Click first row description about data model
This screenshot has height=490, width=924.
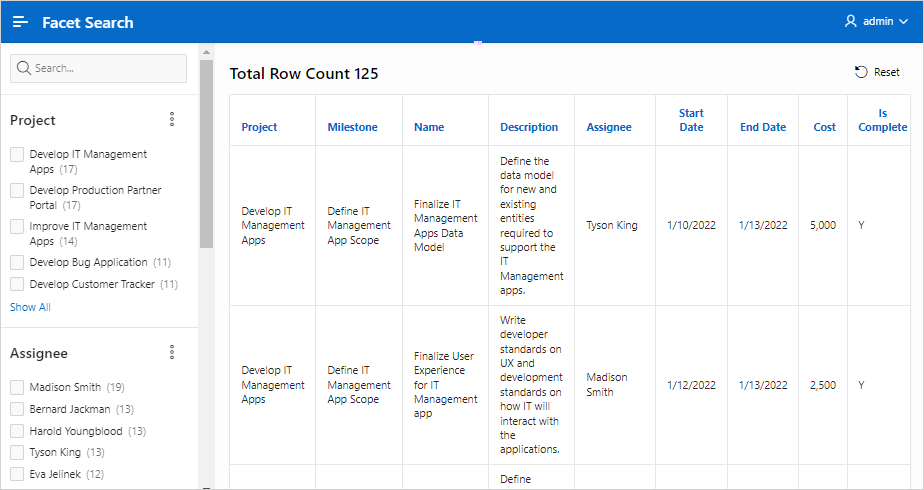[532, 226]
